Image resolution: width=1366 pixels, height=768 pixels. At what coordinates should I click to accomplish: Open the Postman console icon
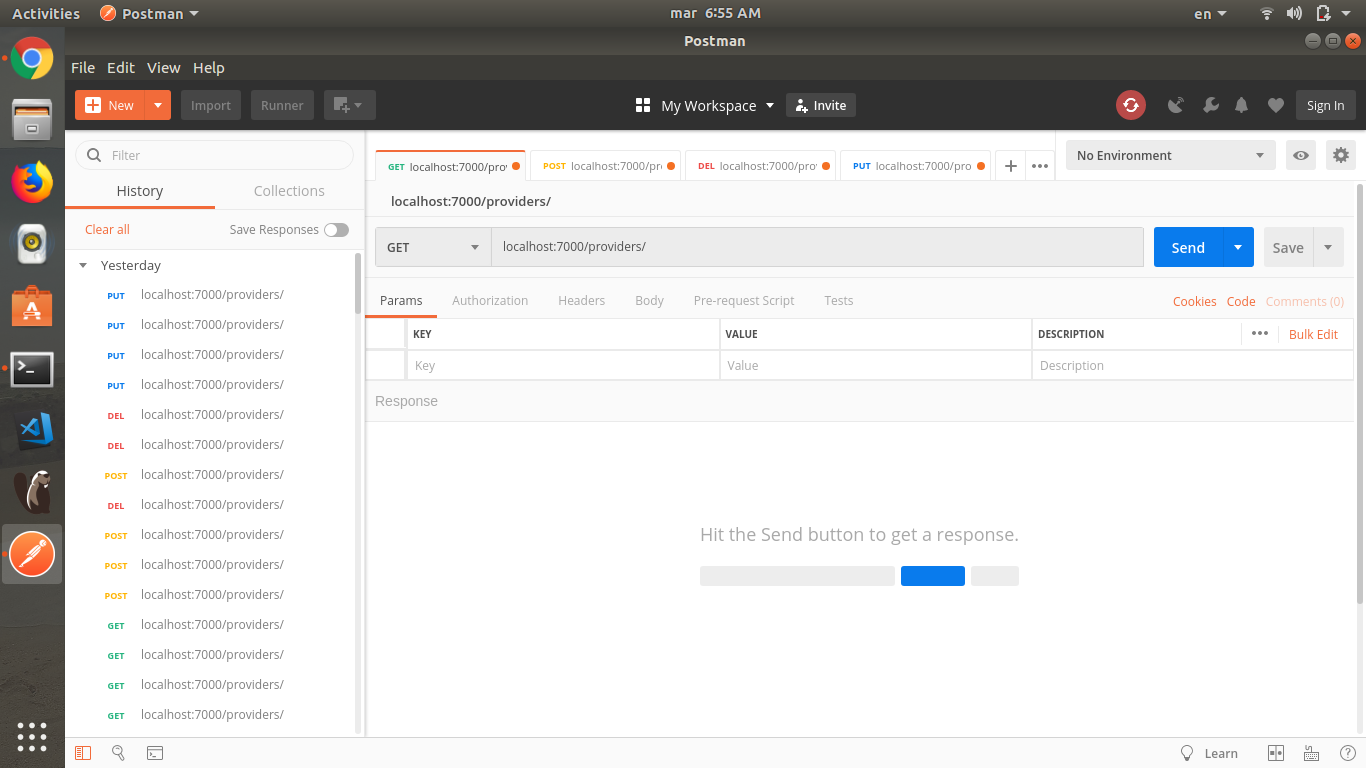coord(155,753)
